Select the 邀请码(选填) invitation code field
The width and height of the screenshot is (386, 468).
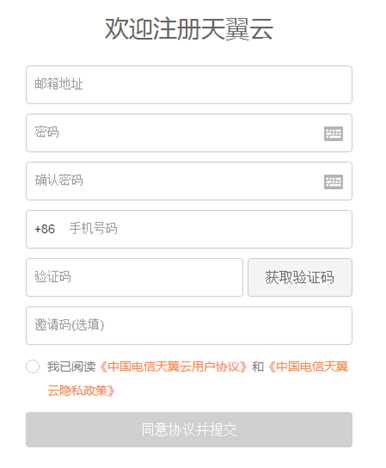click(x=189, y=325)
